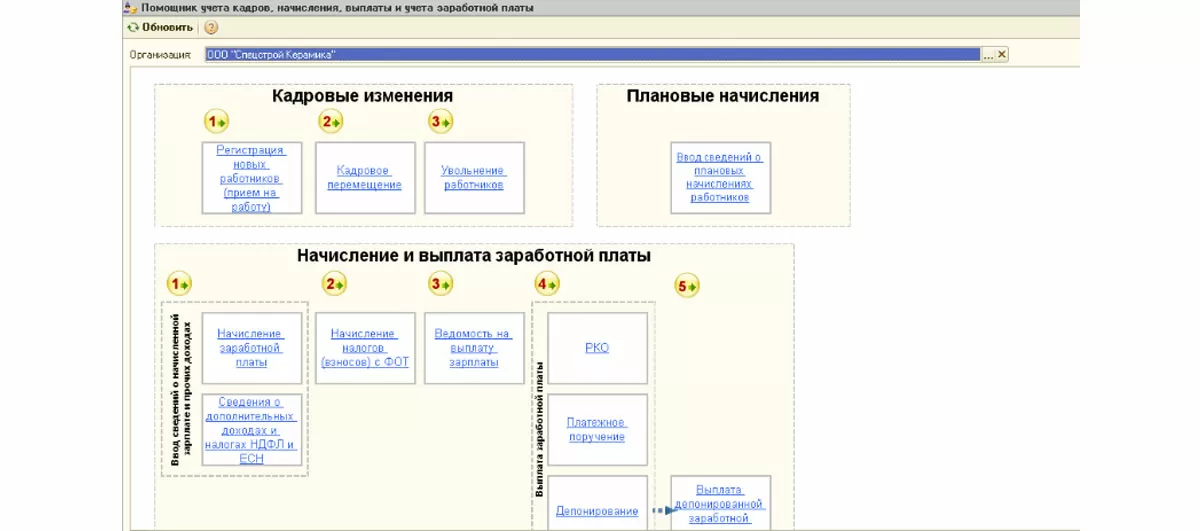Open the РКО link
The image size is (1200, 531).
[x=597, y=348]
